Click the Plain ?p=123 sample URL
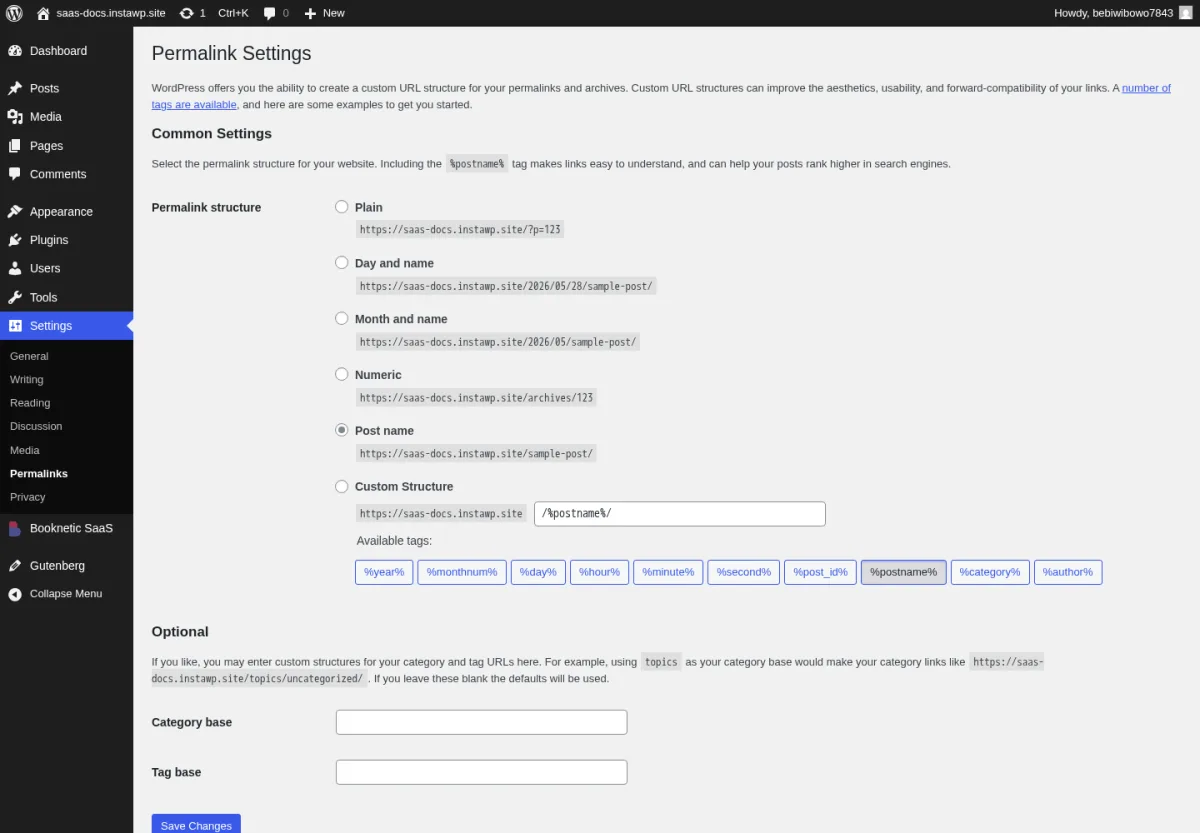Screen dimensions: 1200x833 [461, 230]
